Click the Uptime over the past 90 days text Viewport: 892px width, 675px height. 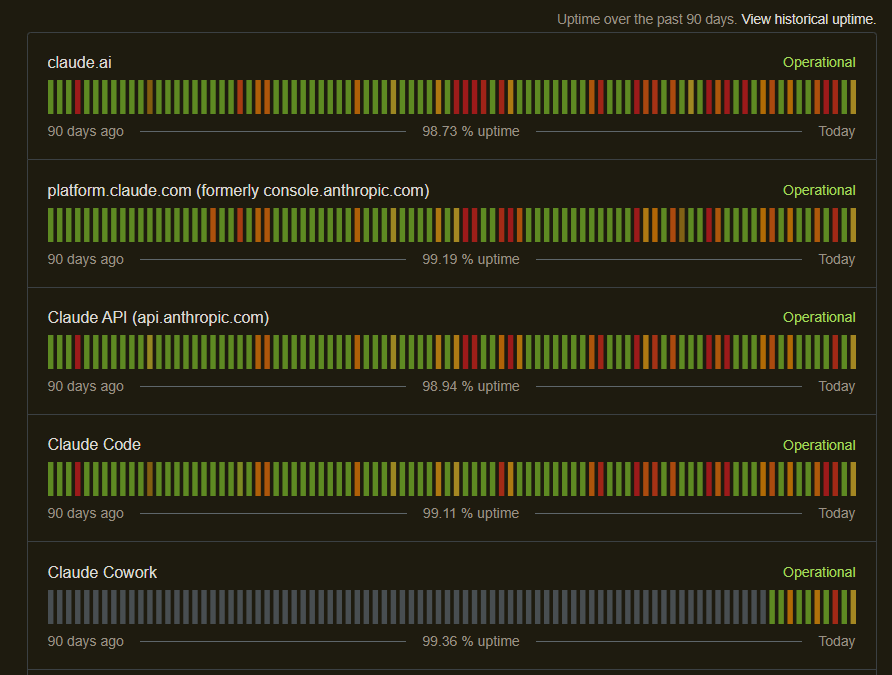647,19
